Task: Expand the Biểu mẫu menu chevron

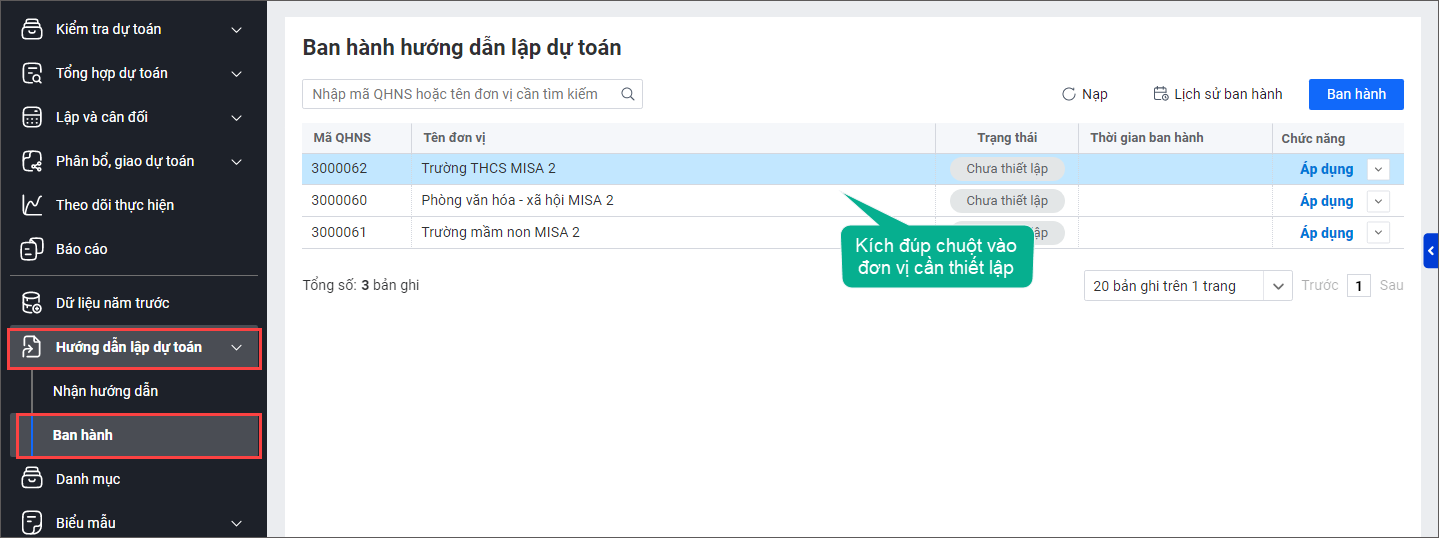Action: tap(237, 523)
